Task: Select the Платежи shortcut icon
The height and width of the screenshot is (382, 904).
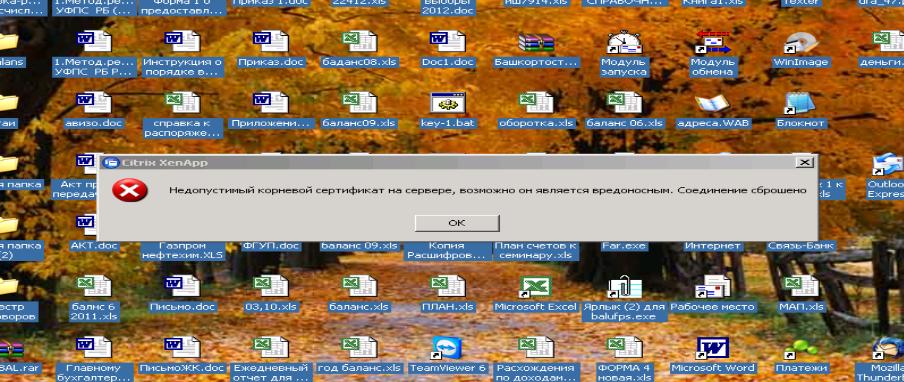Action: coord(801,349)
